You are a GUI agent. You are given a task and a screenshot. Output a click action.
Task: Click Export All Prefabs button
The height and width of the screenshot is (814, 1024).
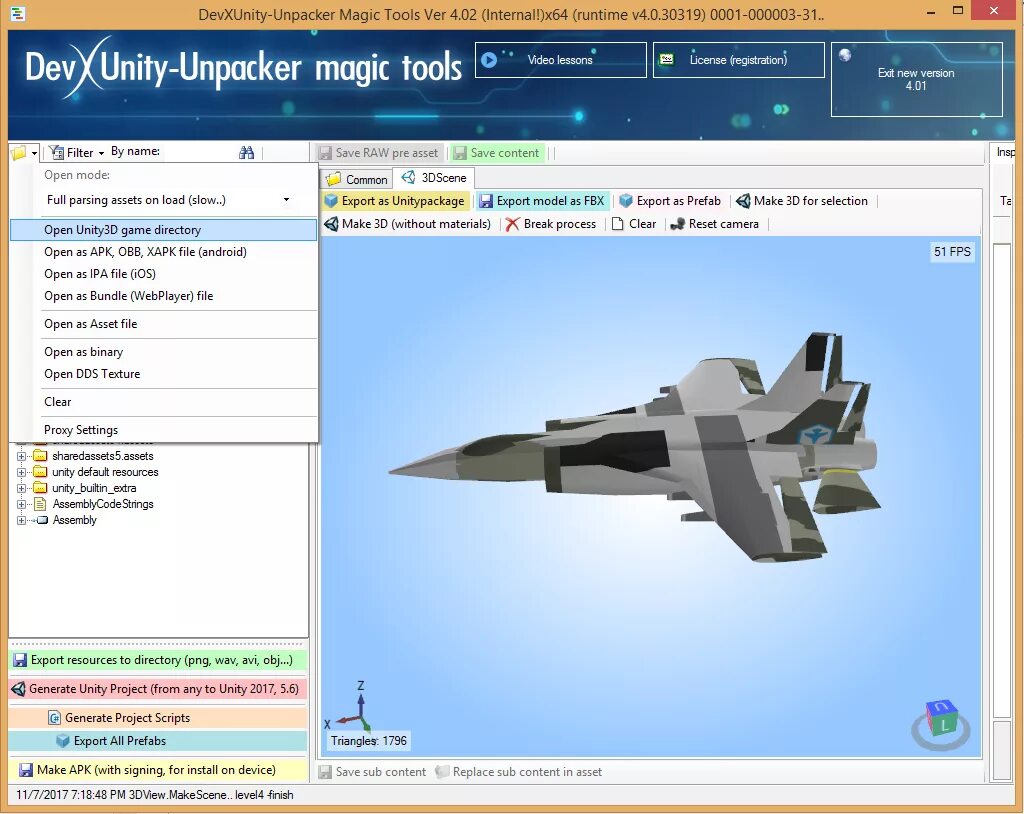point(157,741)
